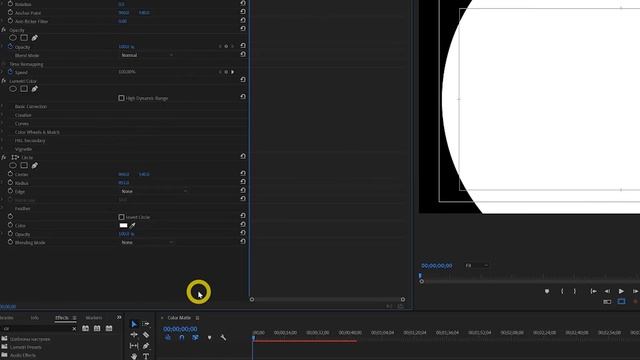Open the Edge dropdown set to None
This screenshot has height=360, width=640.
click(x=154, y=191)
